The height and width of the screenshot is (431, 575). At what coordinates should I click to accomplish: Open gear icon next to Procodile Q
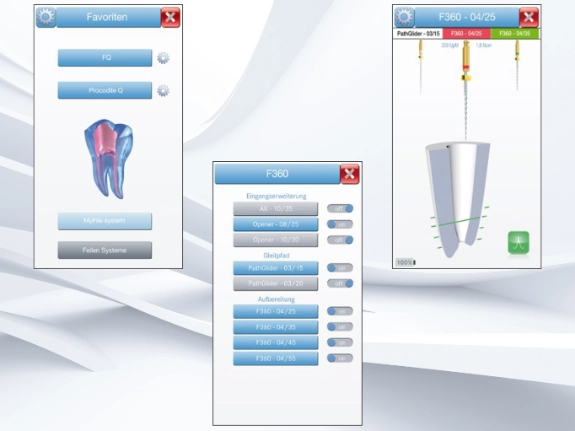(163, 91)
